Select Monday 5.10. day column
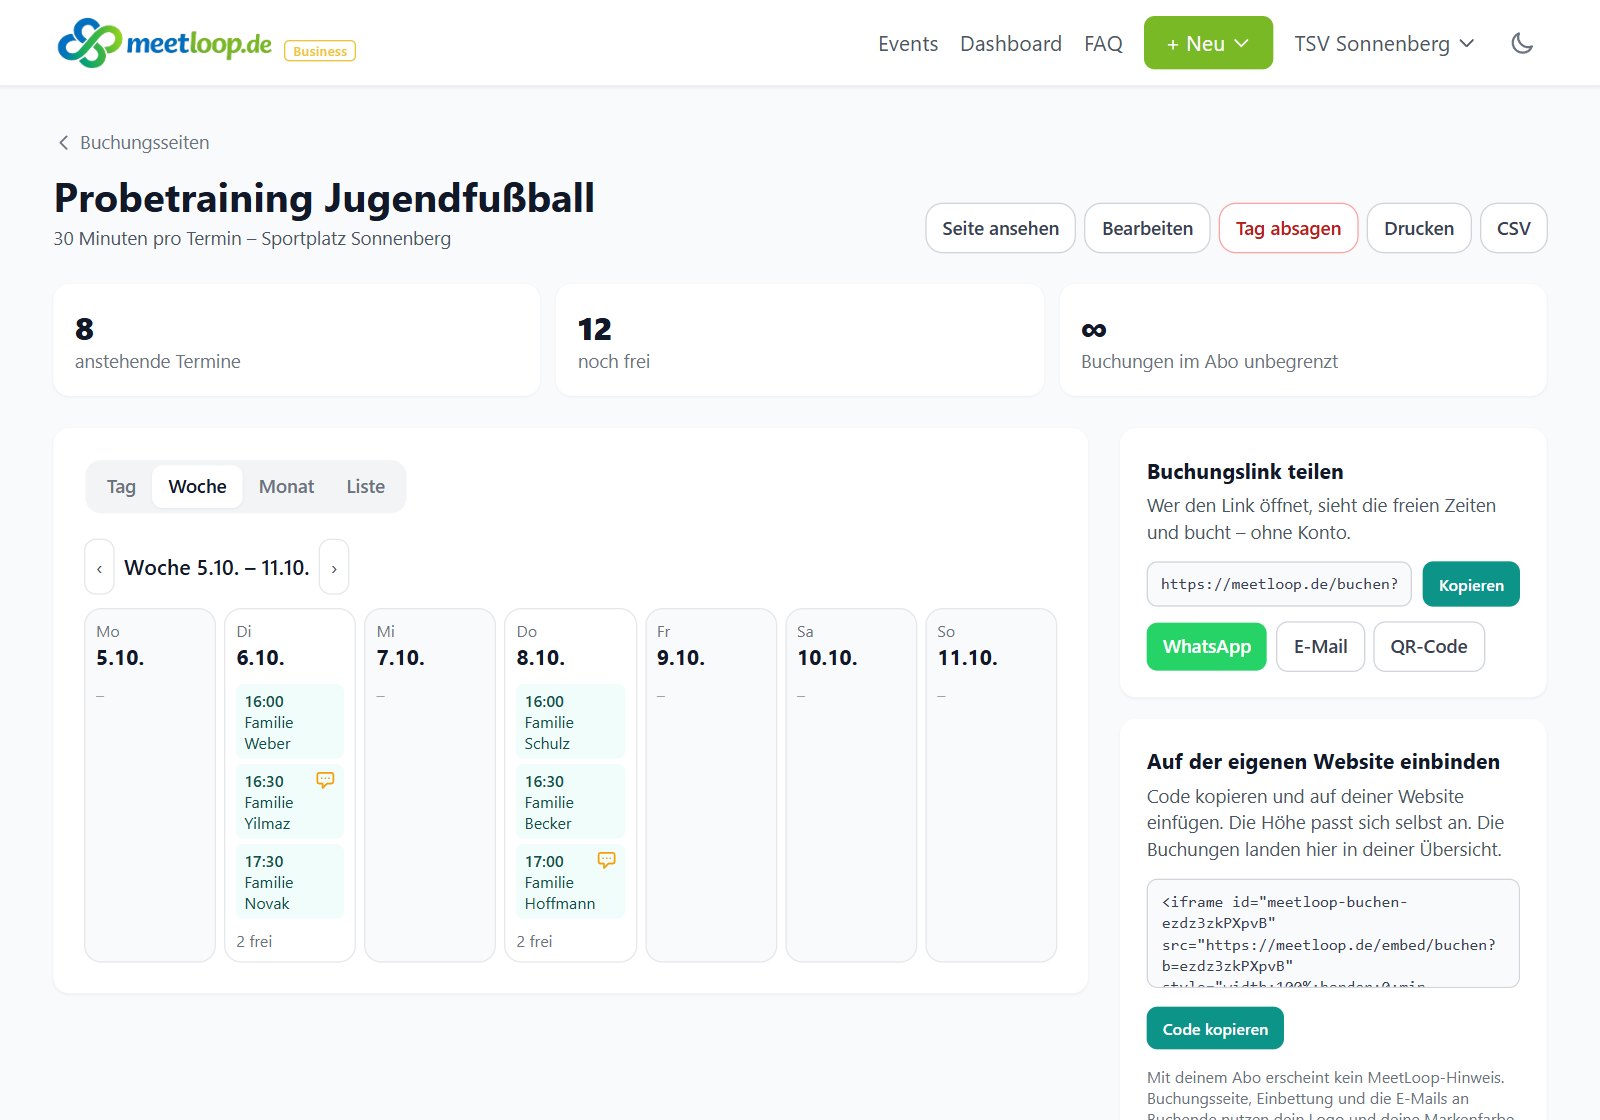 [150, 785]
